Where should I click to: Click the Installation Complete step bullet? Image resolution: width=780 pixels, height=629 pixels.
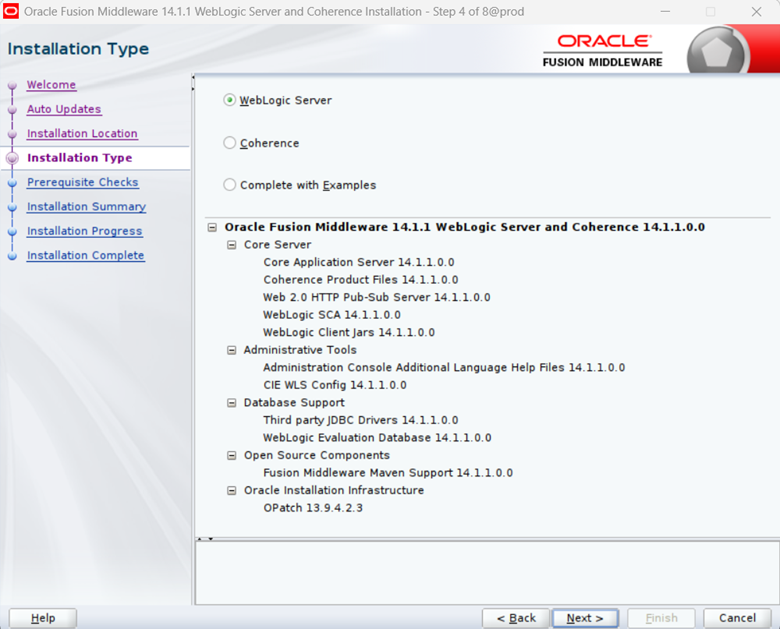pos(12,256)
